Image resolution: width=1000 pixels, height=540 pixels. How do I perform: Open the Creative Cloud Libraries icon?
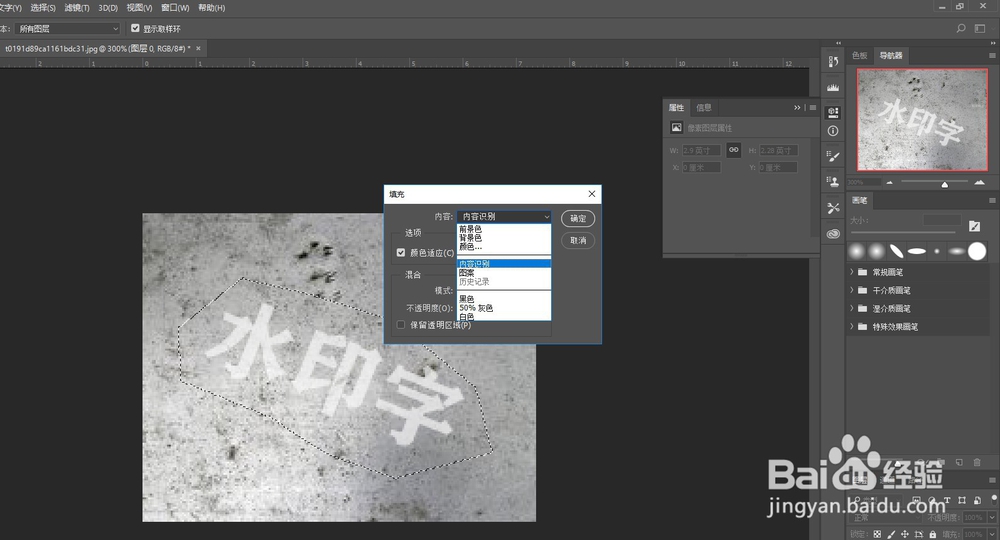tap(833, 234)
